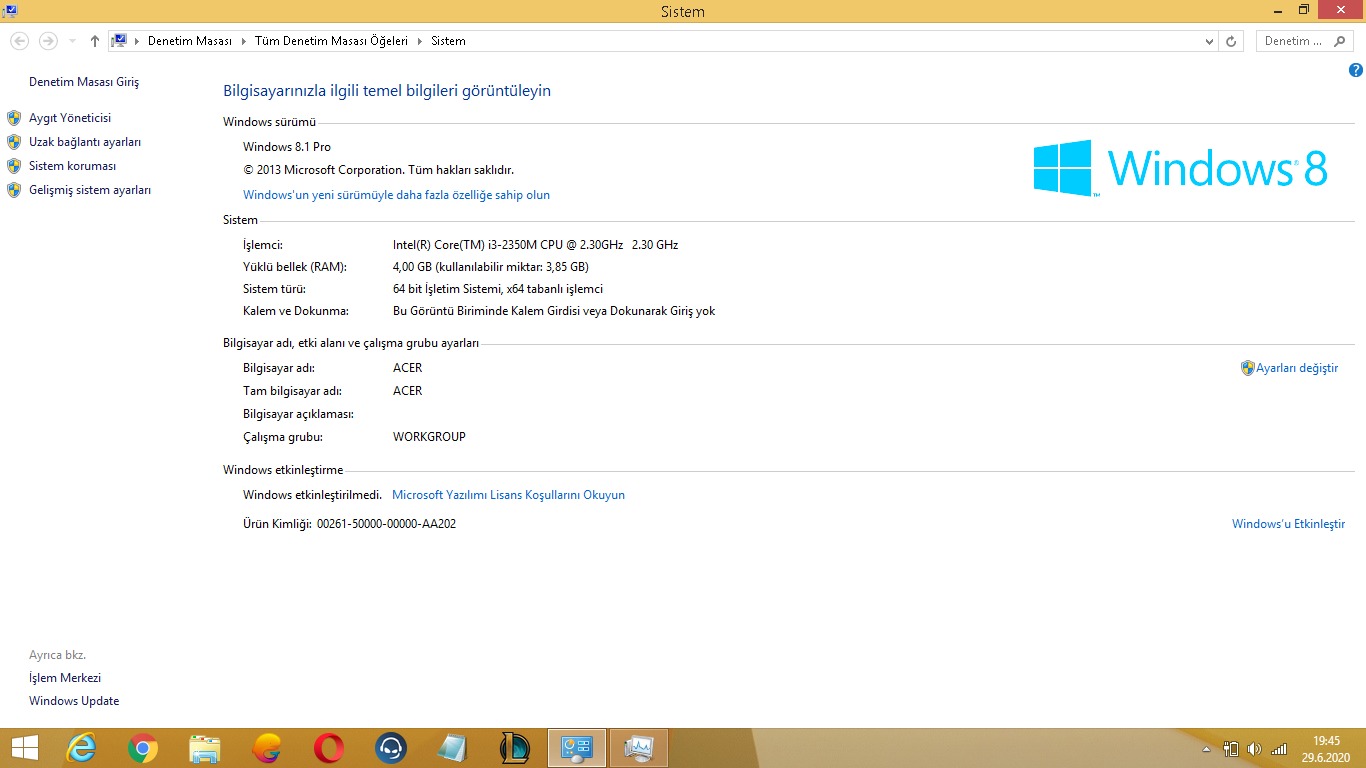Go to Denetim Masası Giriş
1366x768 pixels.
84,82
